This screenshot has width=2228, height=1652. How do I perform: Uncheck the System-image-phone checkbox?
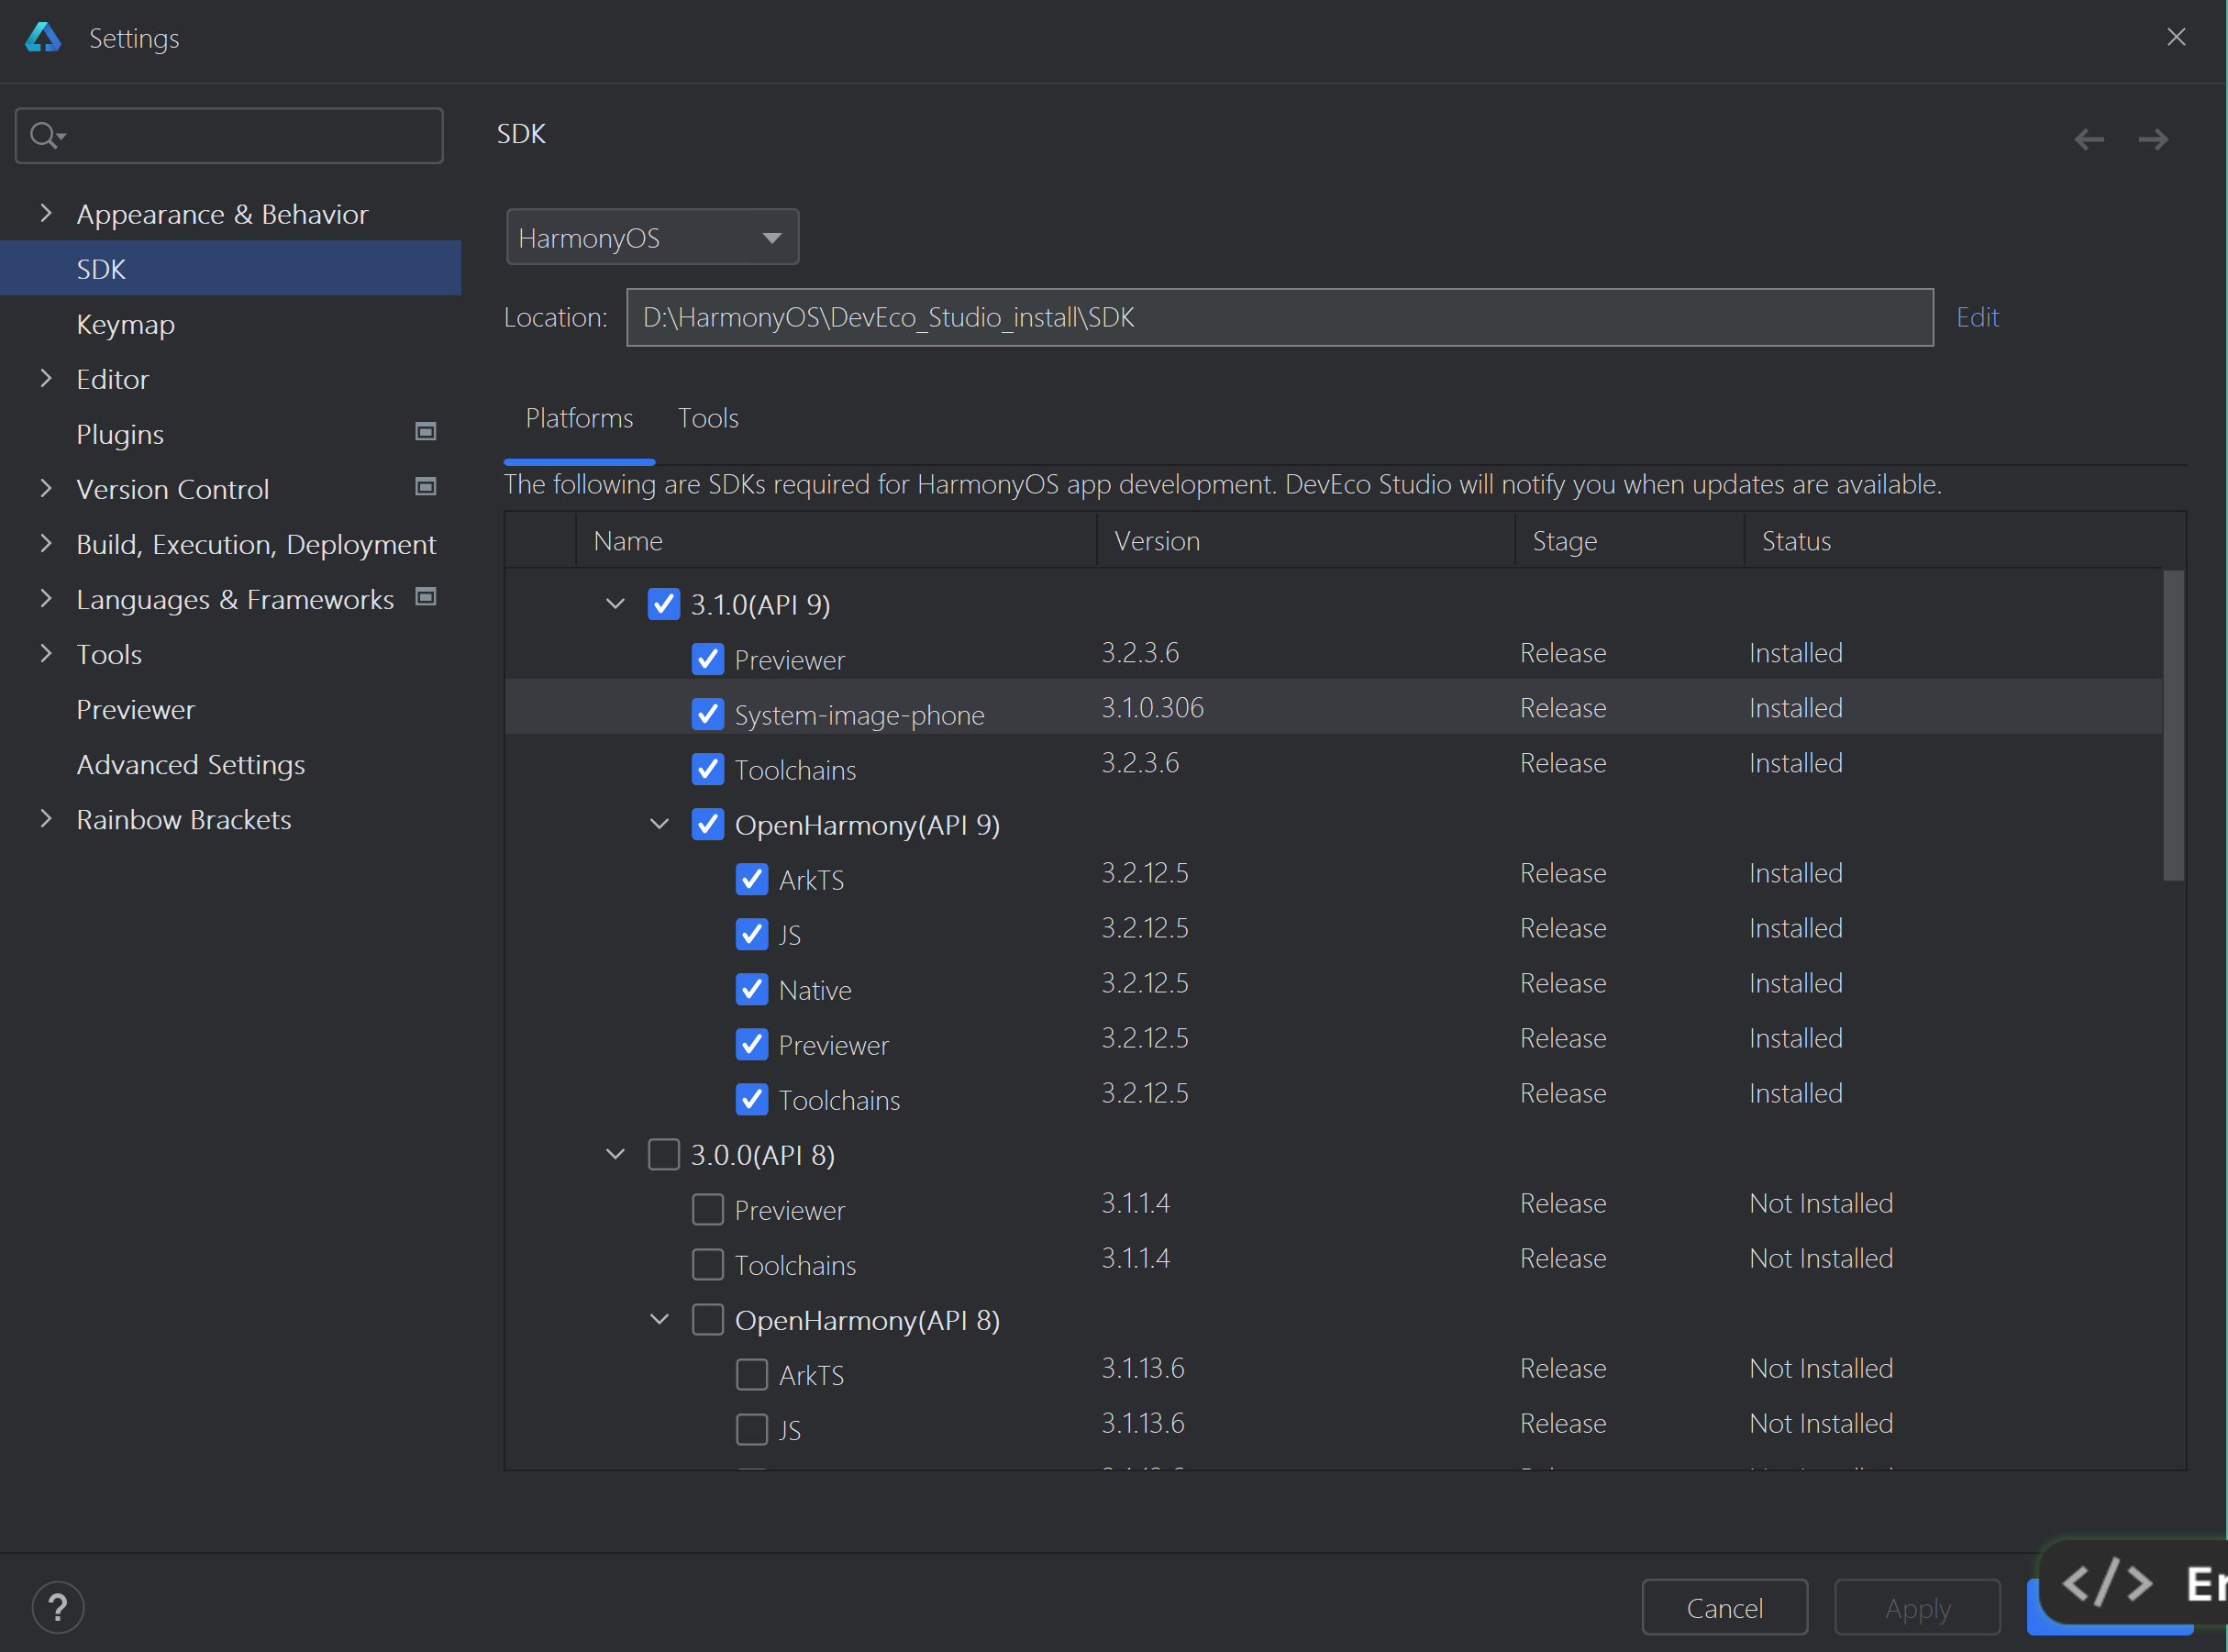coord(708,714)
